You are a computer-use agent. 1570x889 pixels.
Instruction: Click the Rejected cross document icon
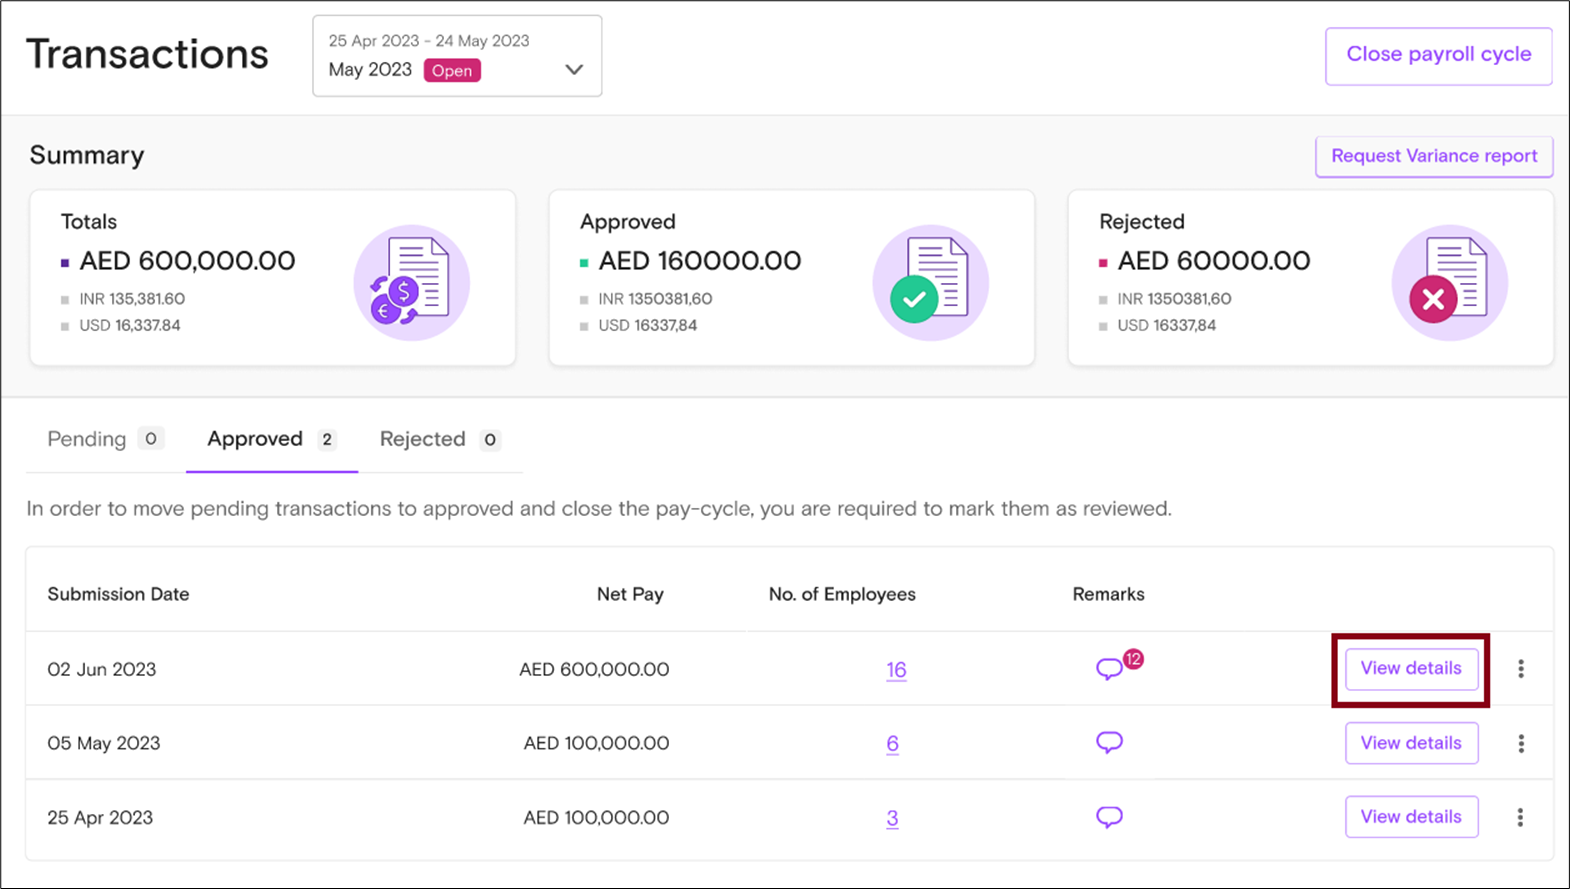[x=1450, y=282]
